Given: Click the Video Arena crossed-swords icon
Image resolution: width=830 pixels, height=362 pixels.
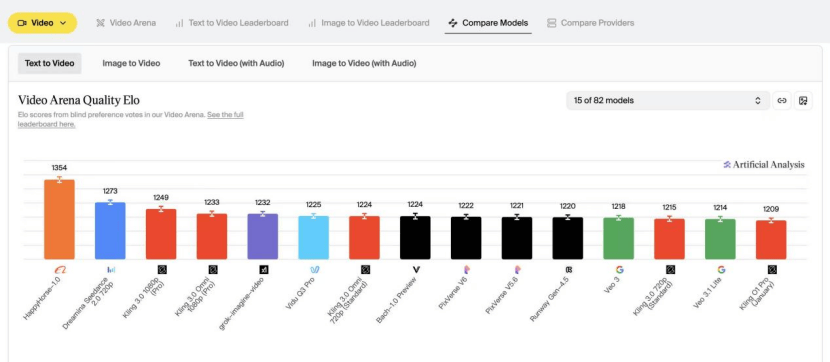Looking at the screenshot, I should (x=101, y=23).
